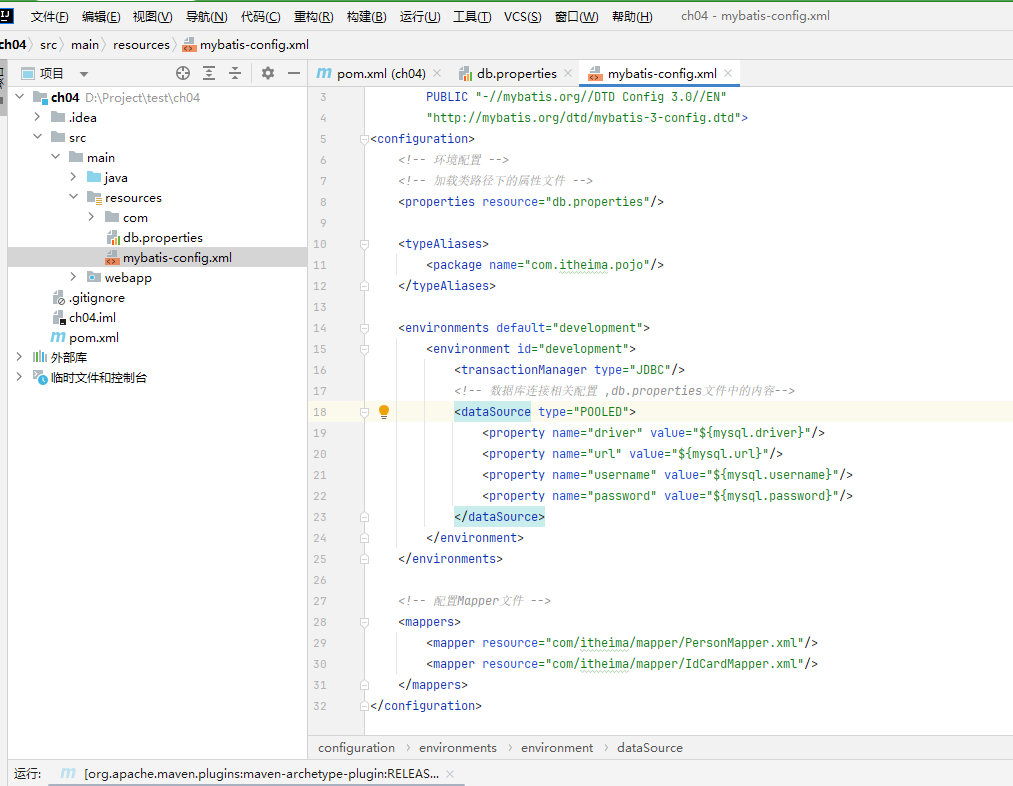Screen dimensions: 1013x786
Task: Open the VCS(S) menu
Action: tap(522, 17)
